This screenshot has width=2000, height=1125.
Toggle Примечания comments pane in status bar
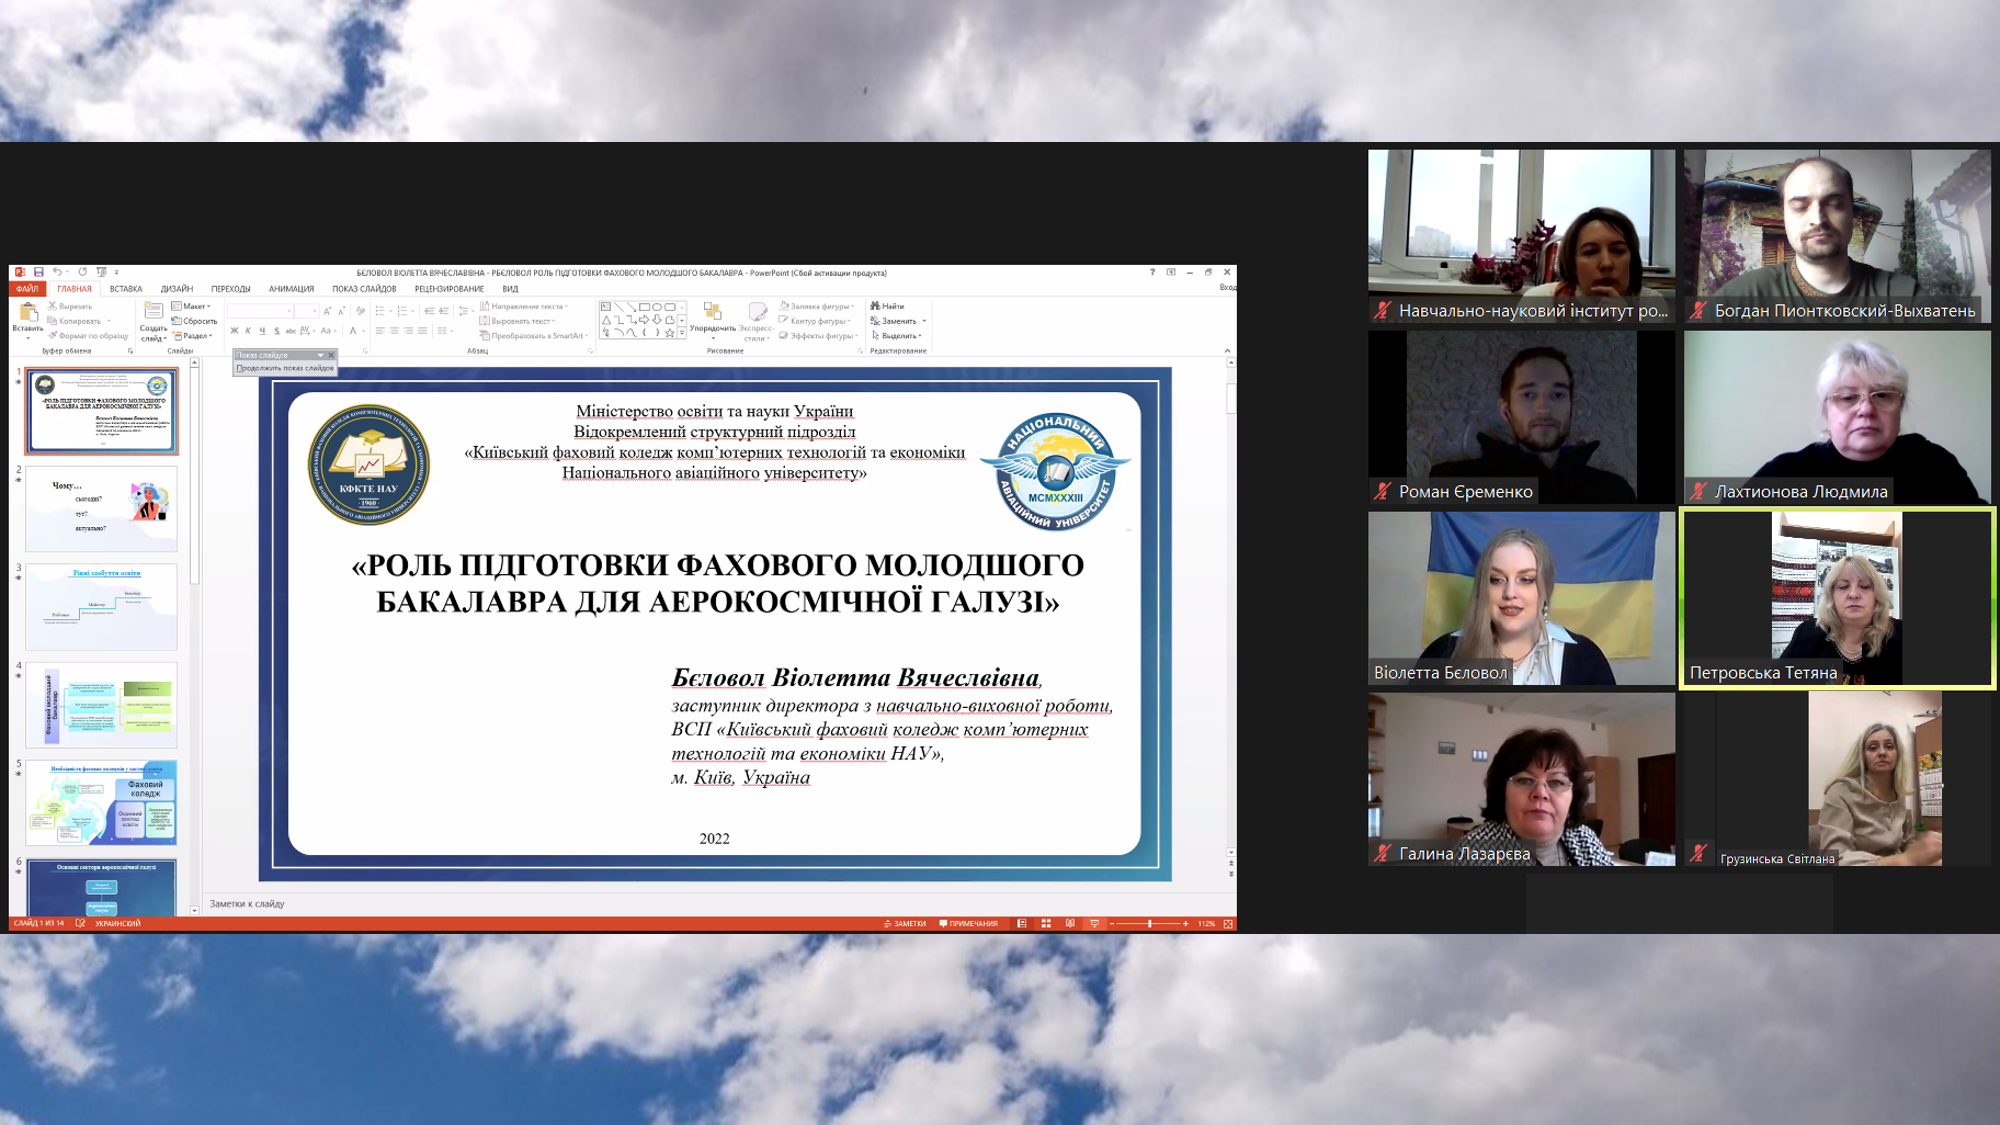pos(968,923)
